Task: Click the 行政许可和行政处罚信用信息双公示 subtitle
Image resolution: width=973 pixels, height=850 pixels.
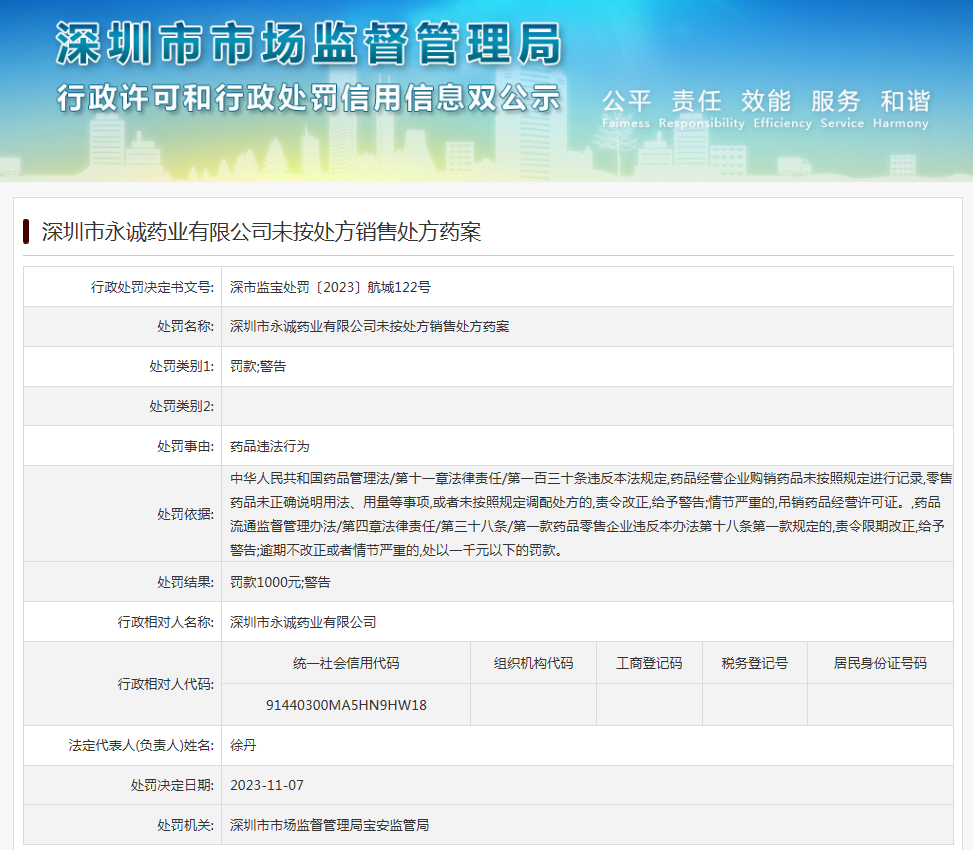Action: pos(308,98)
